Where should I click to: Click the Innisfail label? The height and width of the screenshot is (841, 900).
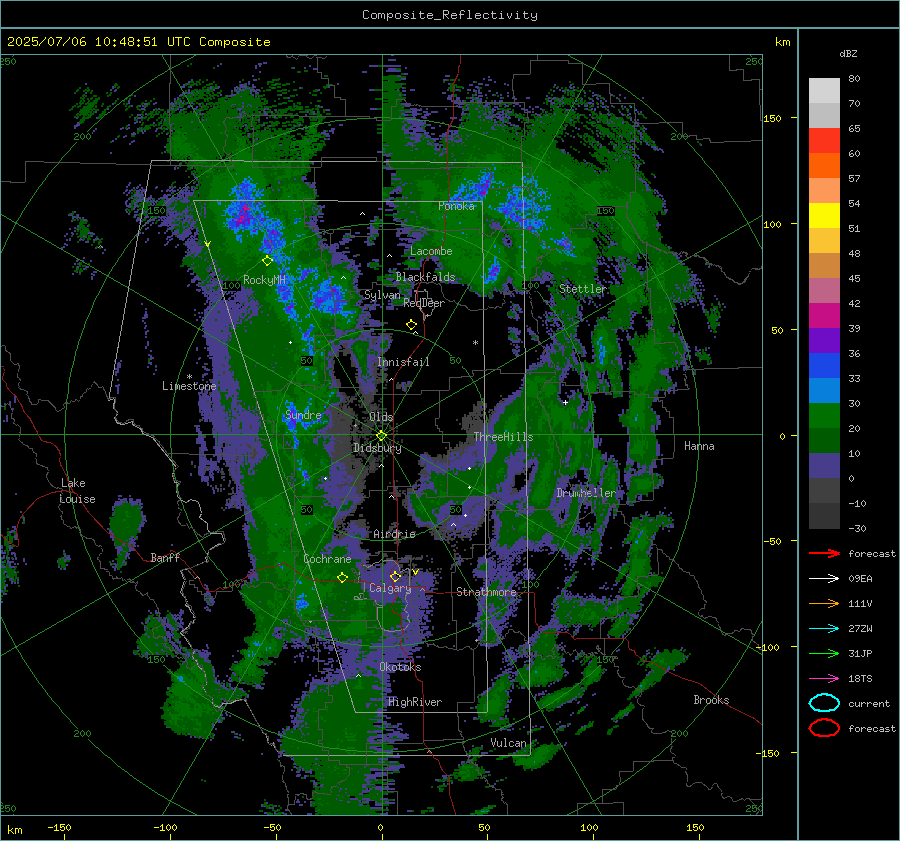coord(403,362)
